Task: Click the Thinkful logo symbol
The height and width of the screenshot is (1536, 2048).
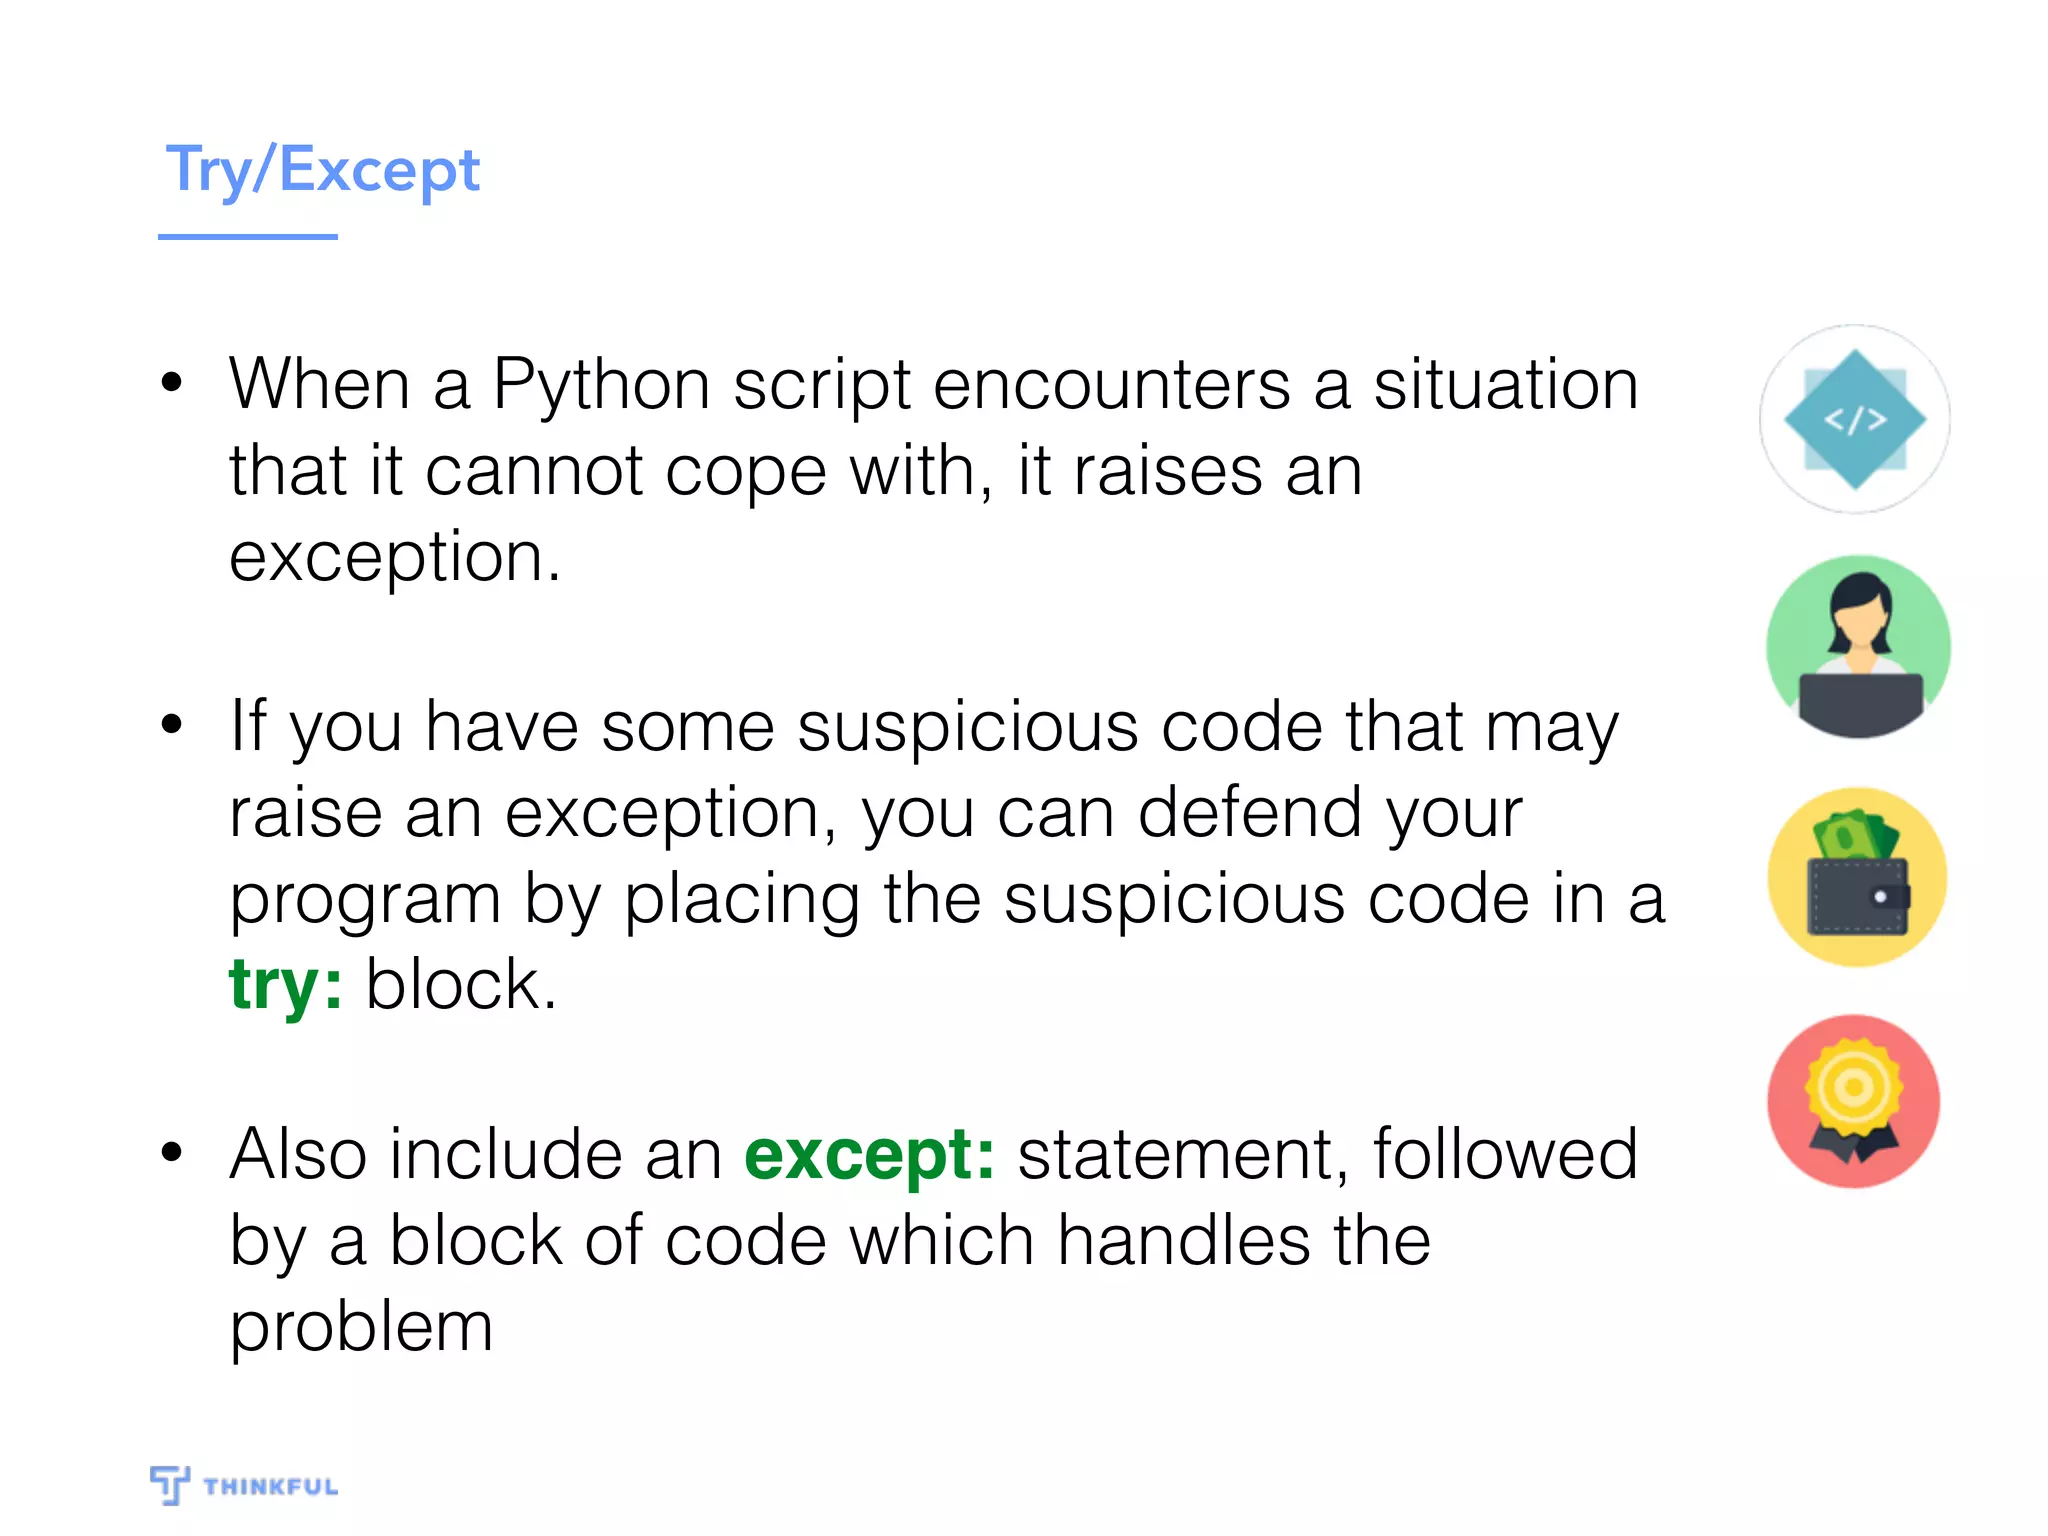Action: (169, 1484)
